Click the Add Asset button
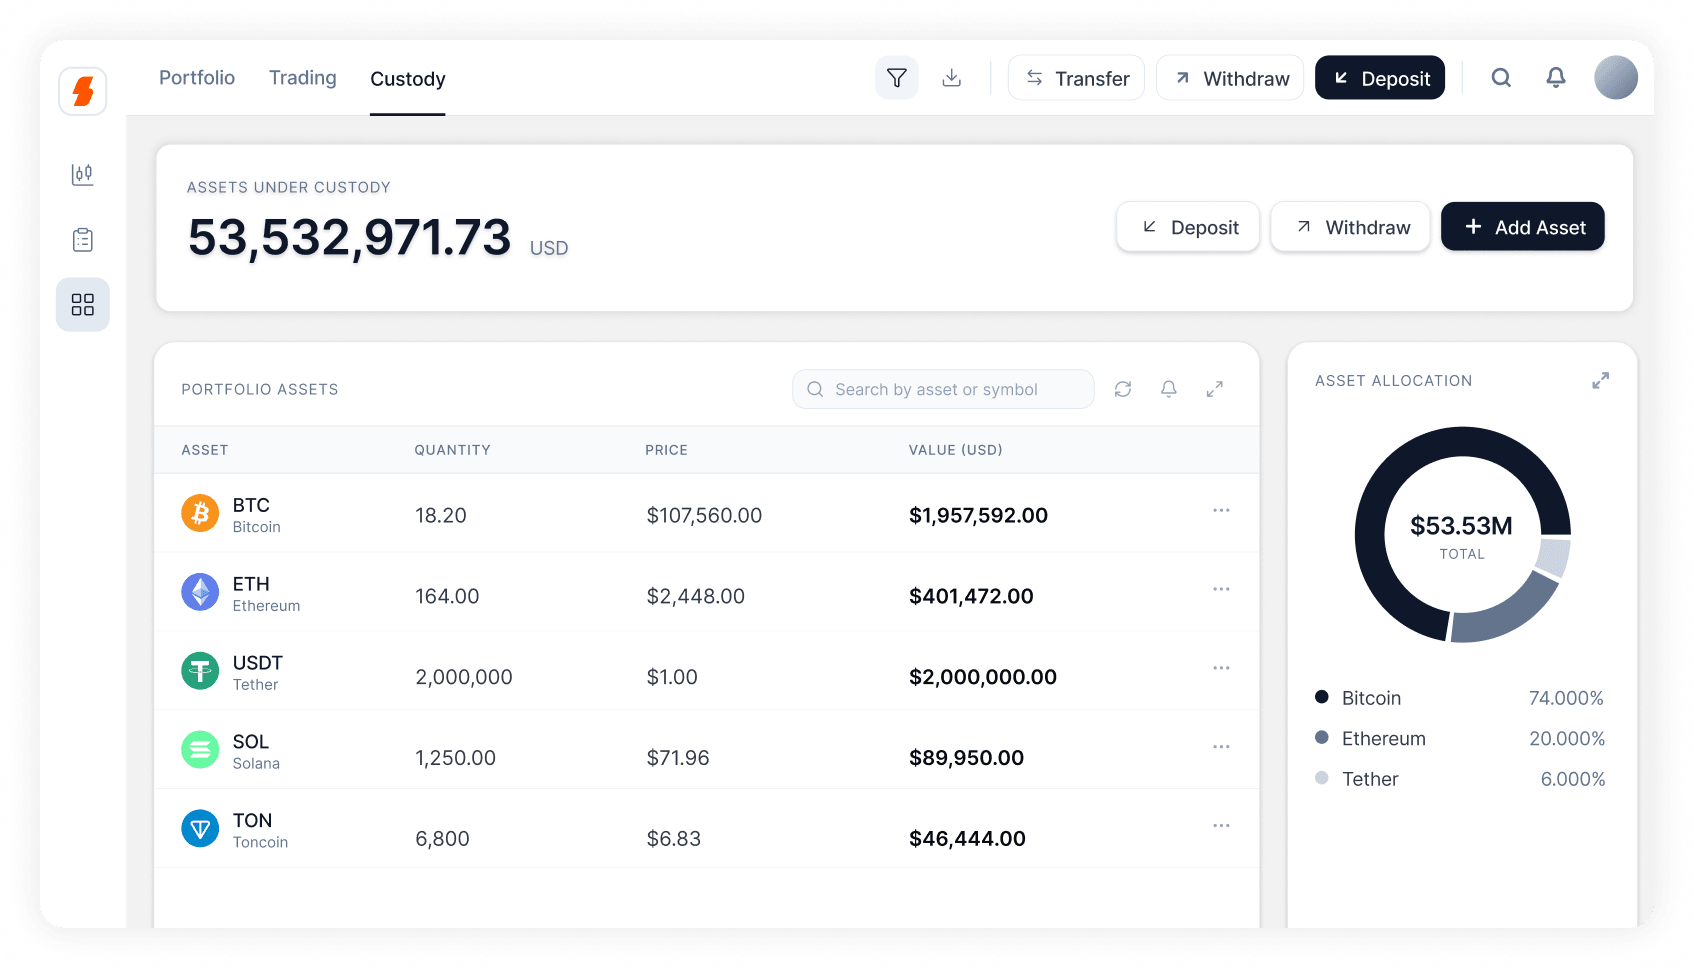Viewport: 1694px width, 968px height. [x=1523, y=227]
